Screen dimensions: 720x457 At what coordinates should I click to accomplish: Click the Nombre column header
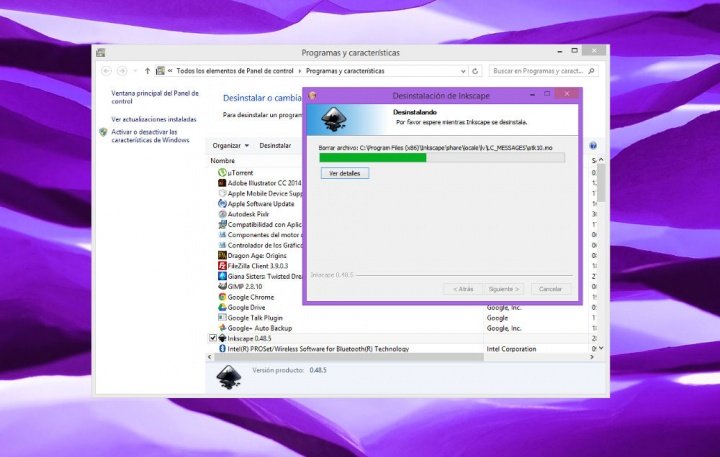(x=223, y=160)
